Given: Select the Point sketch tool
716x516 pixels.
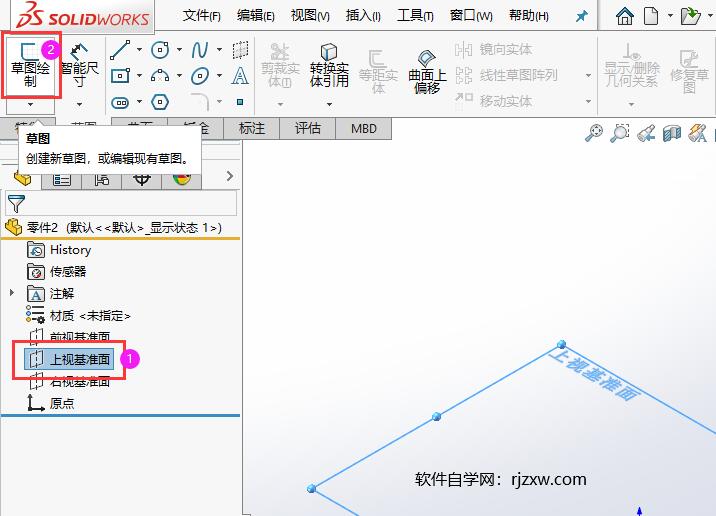Looking at the screenshot, I should click(240, 102).
